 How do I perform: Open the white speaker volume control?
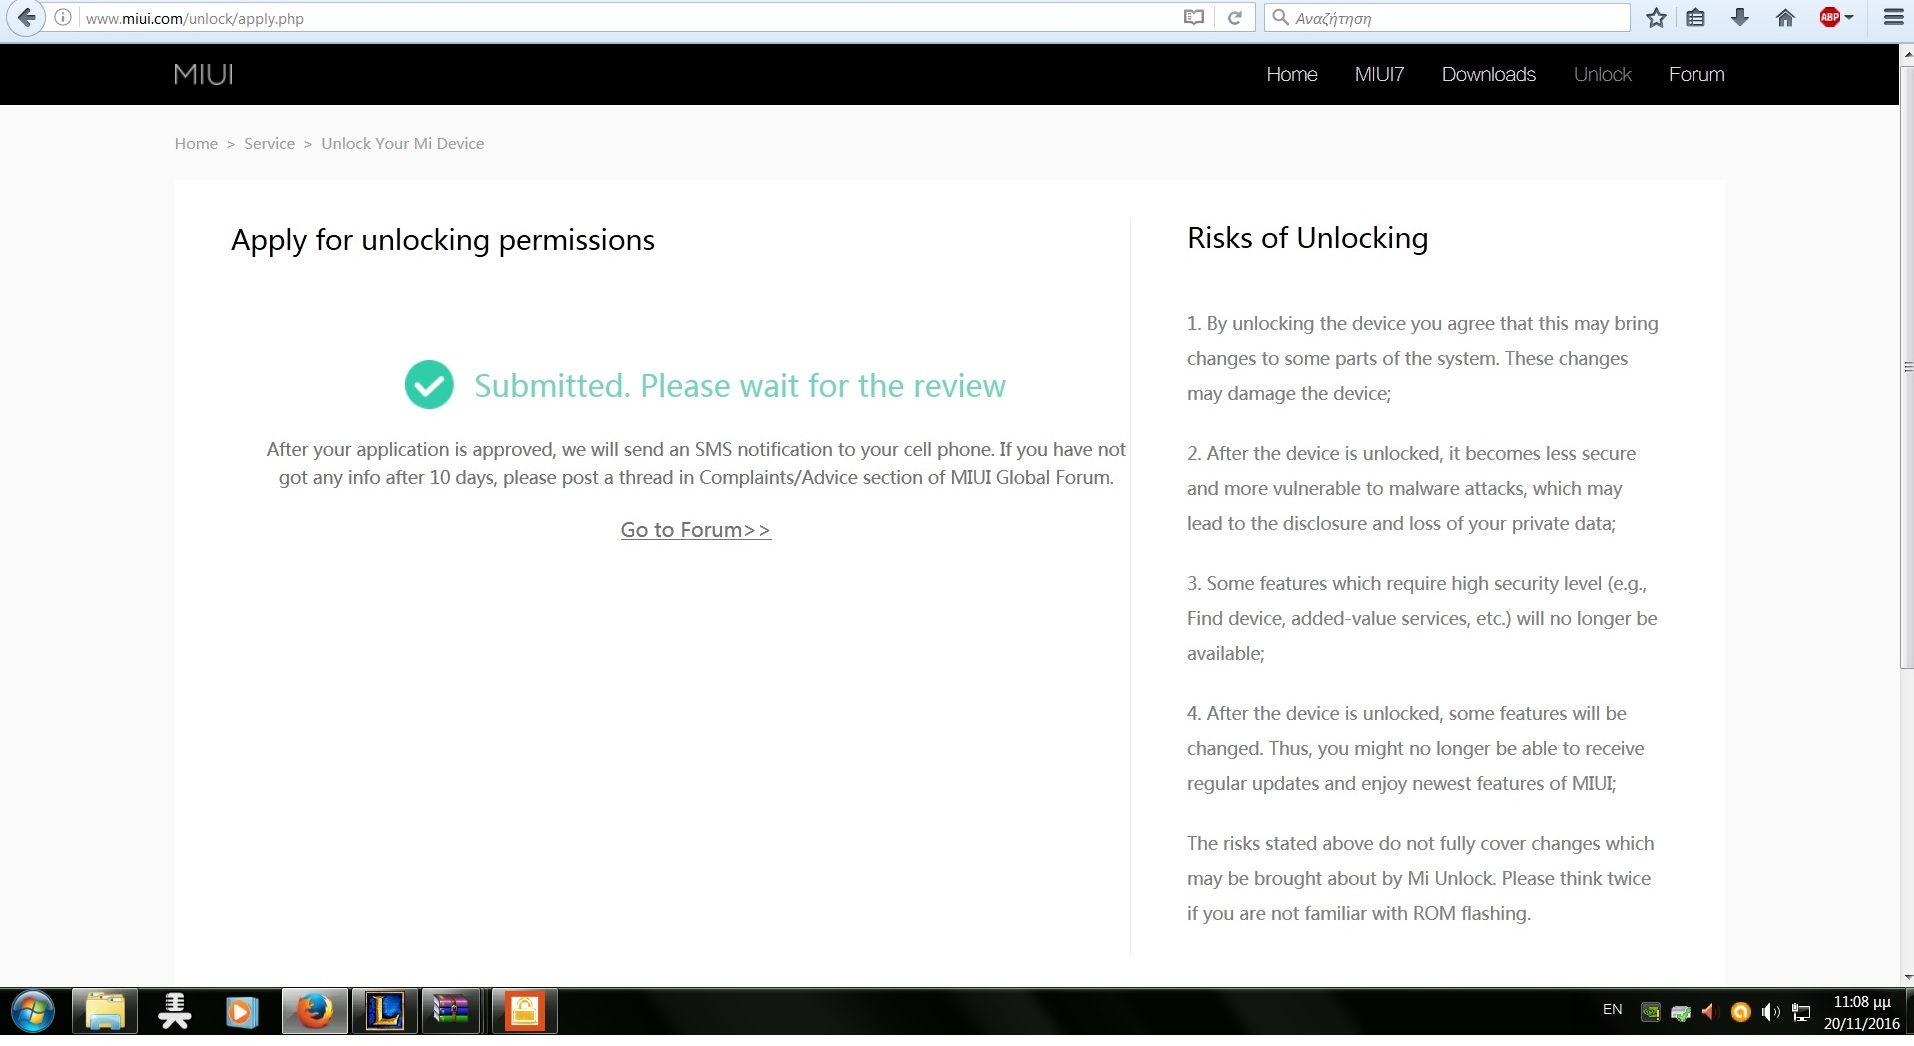point(1770,1012)
